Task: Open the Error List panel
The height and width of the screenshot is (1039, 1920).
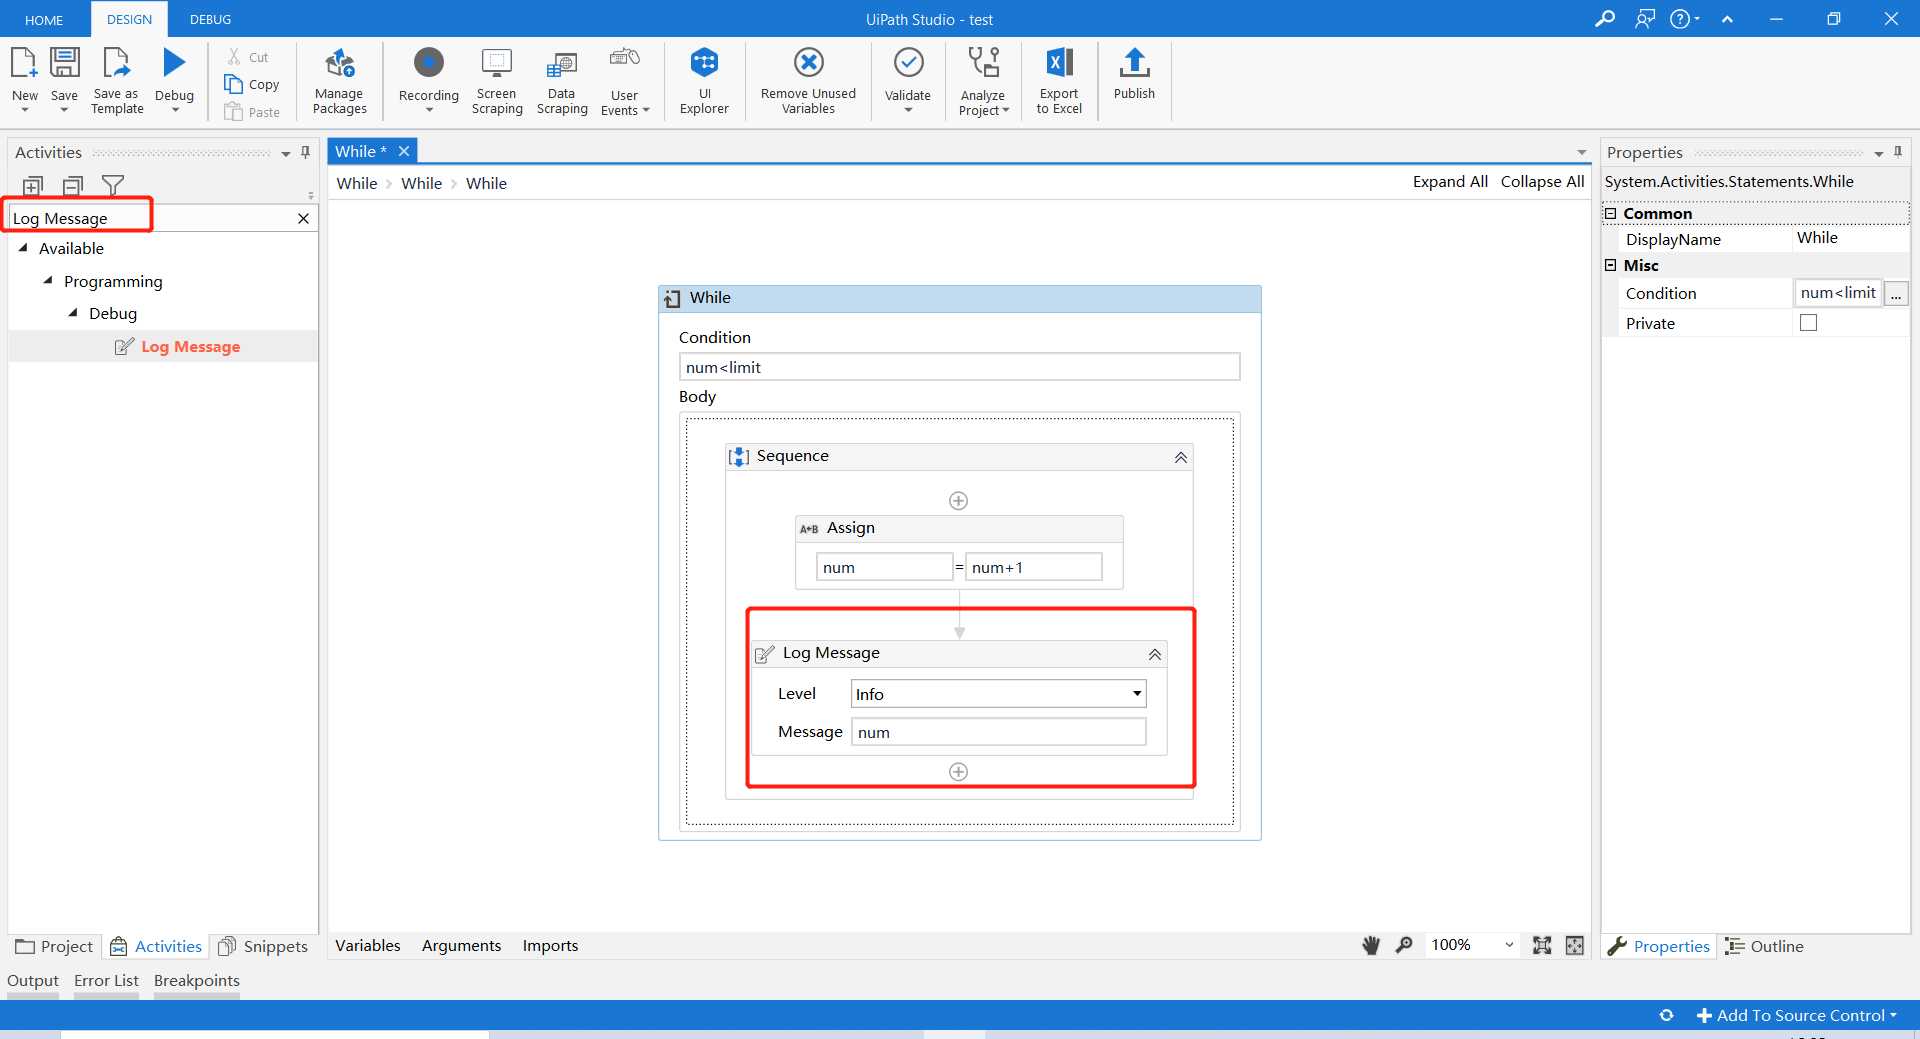Action: tap(106, 980)
